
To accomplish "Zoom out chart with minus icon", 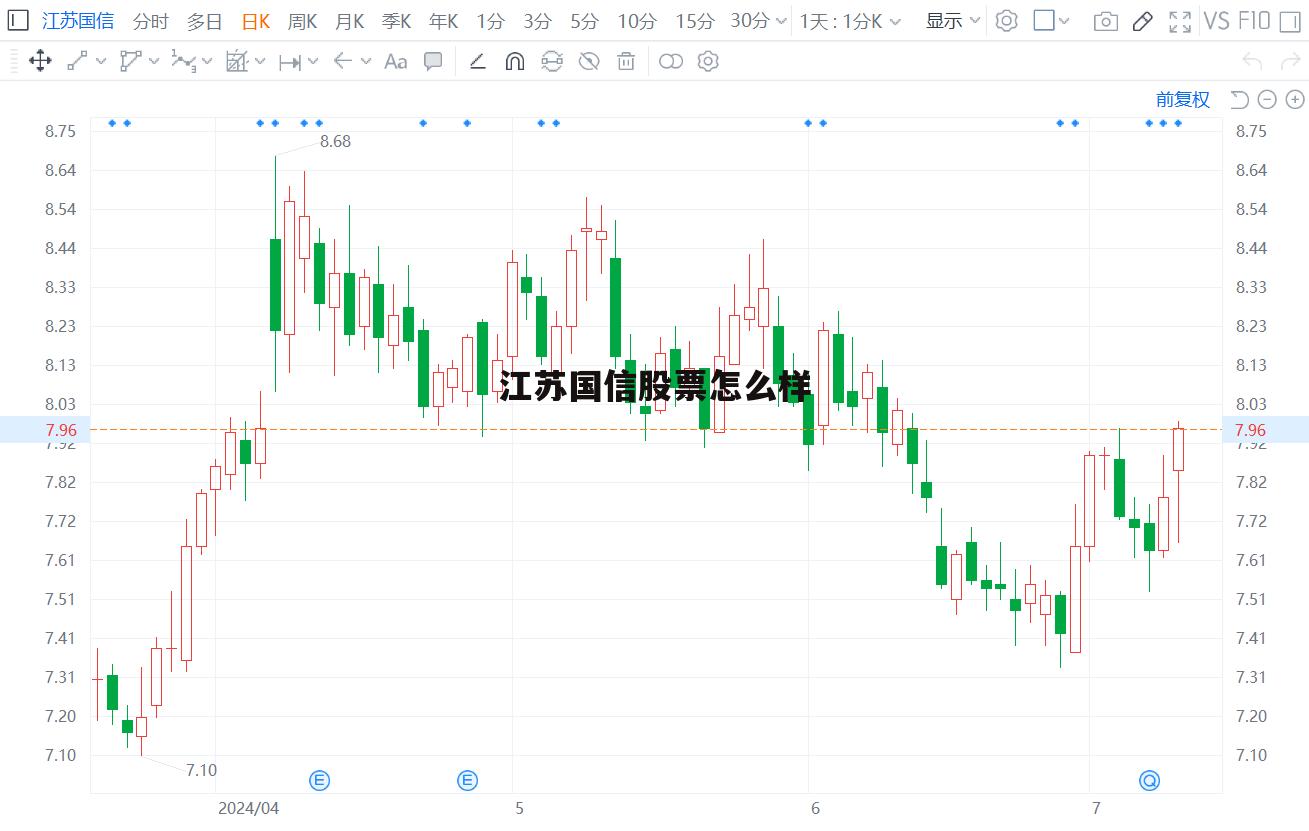I will [1267, 99].
